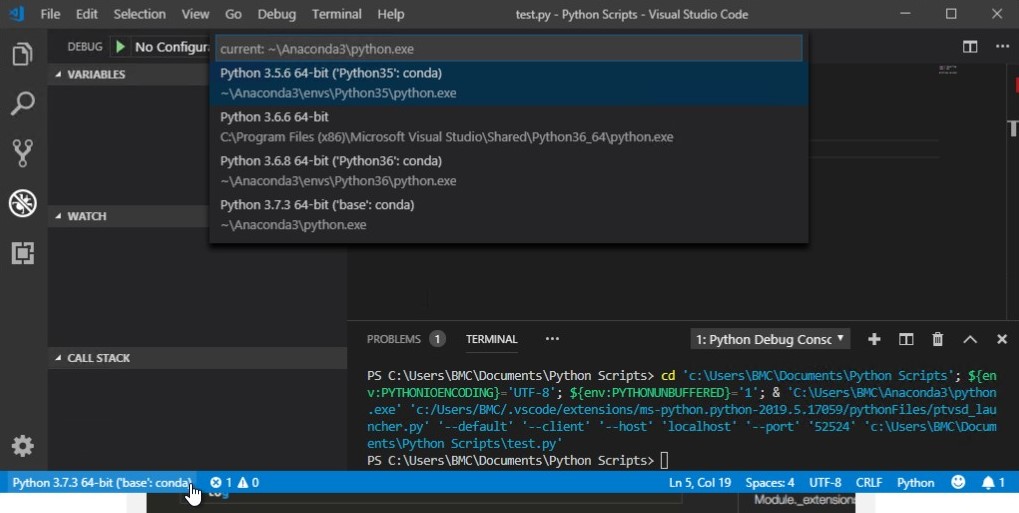Open the Source Control view

coord(23,153)
